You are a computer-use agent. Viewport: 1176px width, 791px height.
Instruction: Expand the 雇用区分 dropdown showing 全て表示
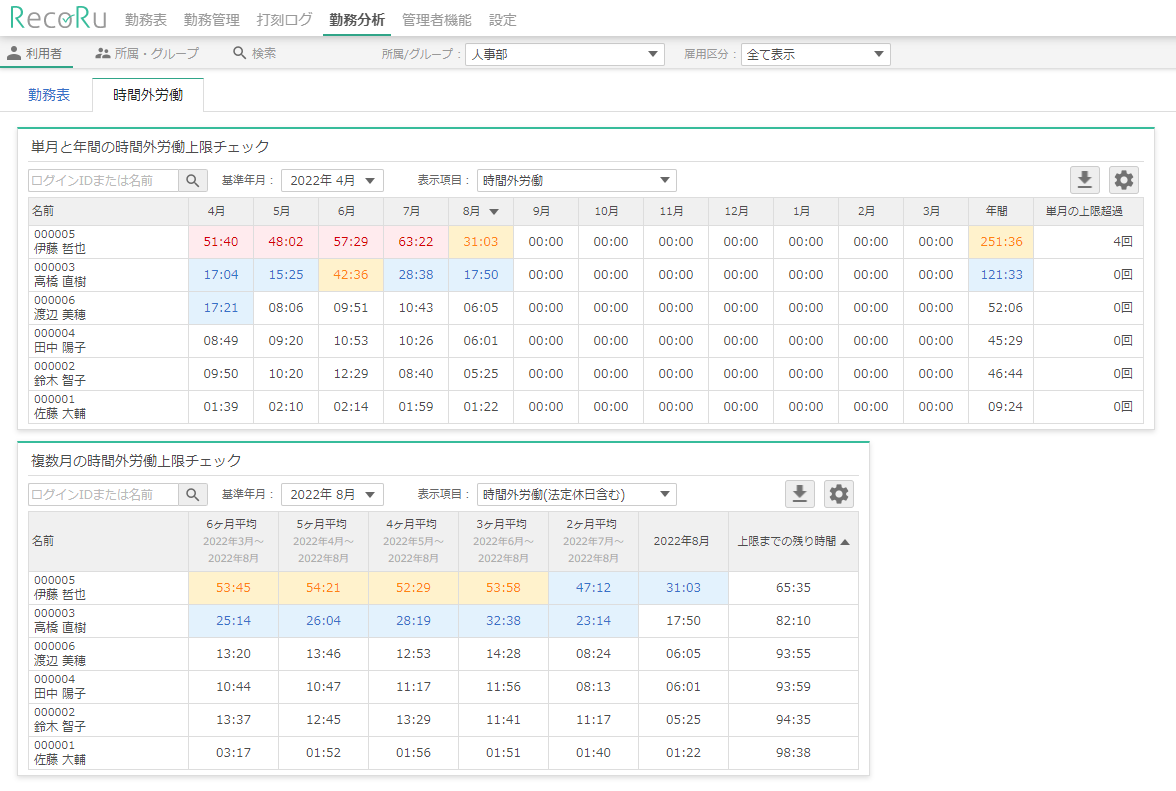point(815,55)
